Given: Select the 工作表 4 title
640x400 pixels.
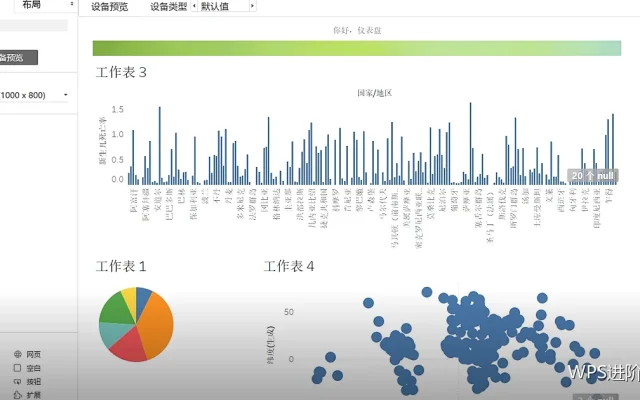Looking at the screenshot, I should pos(289,267).
